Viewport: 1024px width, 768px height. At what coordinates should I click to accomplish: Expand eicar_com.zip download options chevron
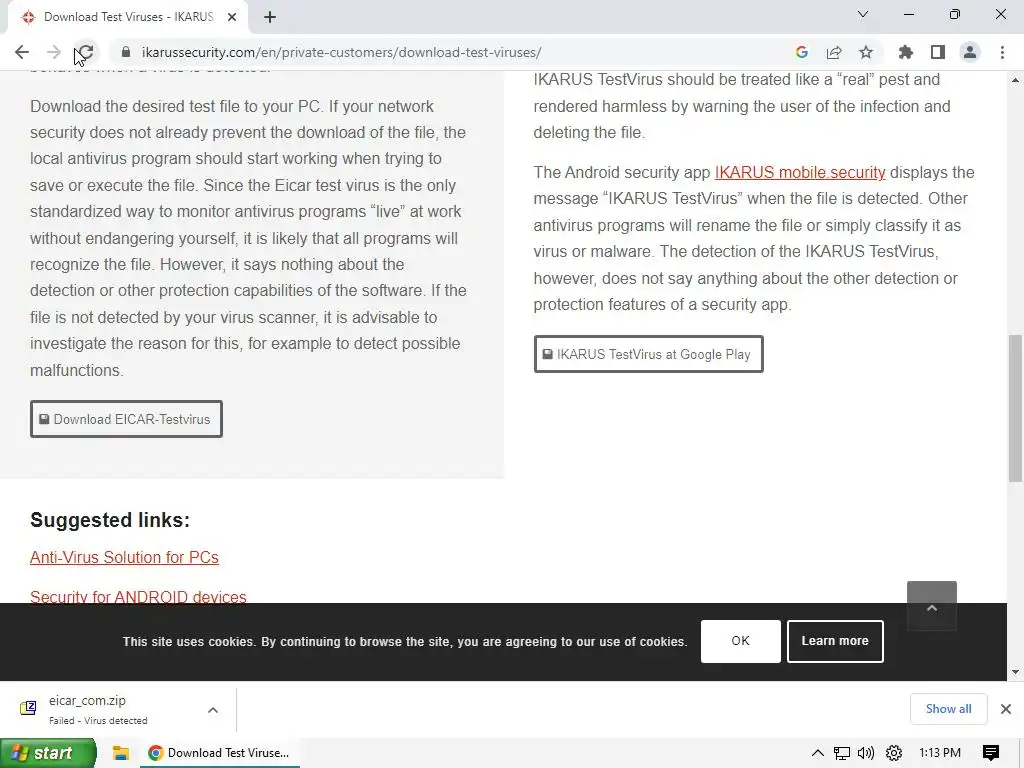[213, 710]
